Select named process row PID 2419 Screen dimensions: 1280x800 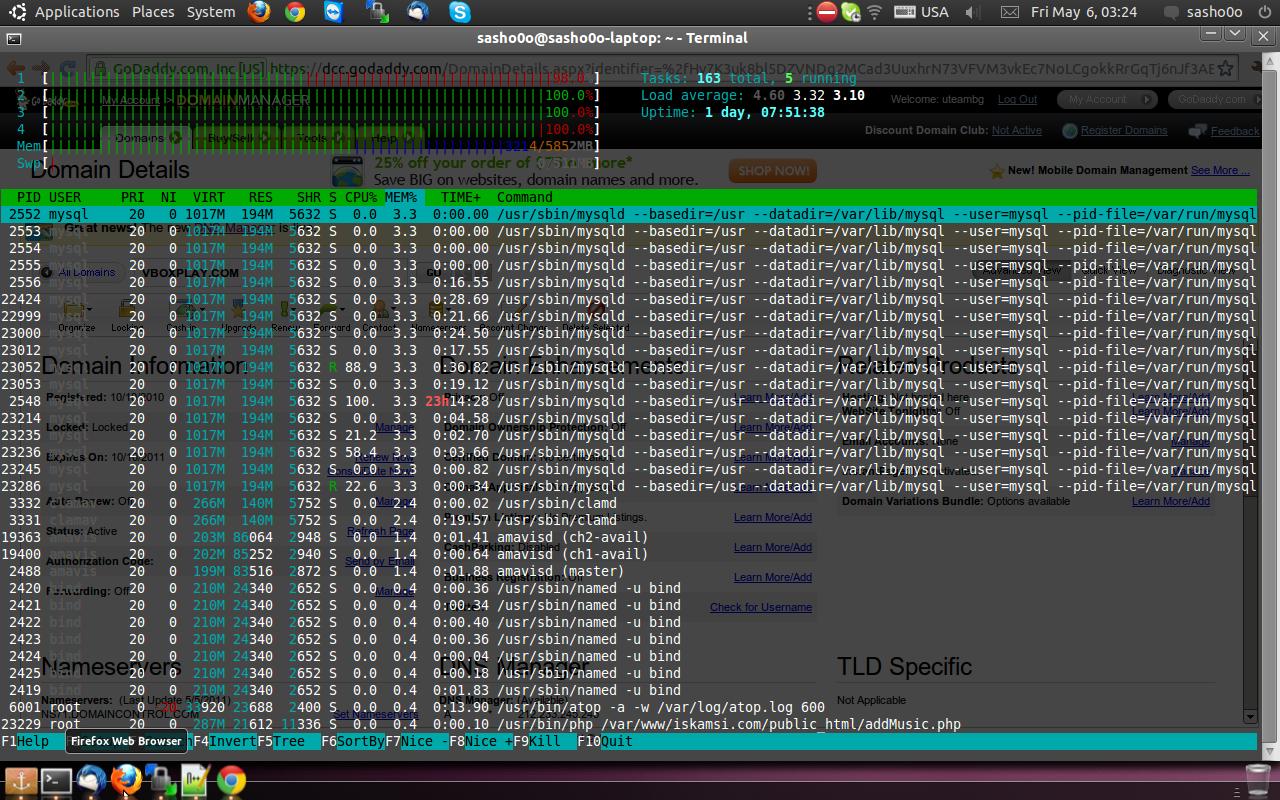(x=628, y=690)
